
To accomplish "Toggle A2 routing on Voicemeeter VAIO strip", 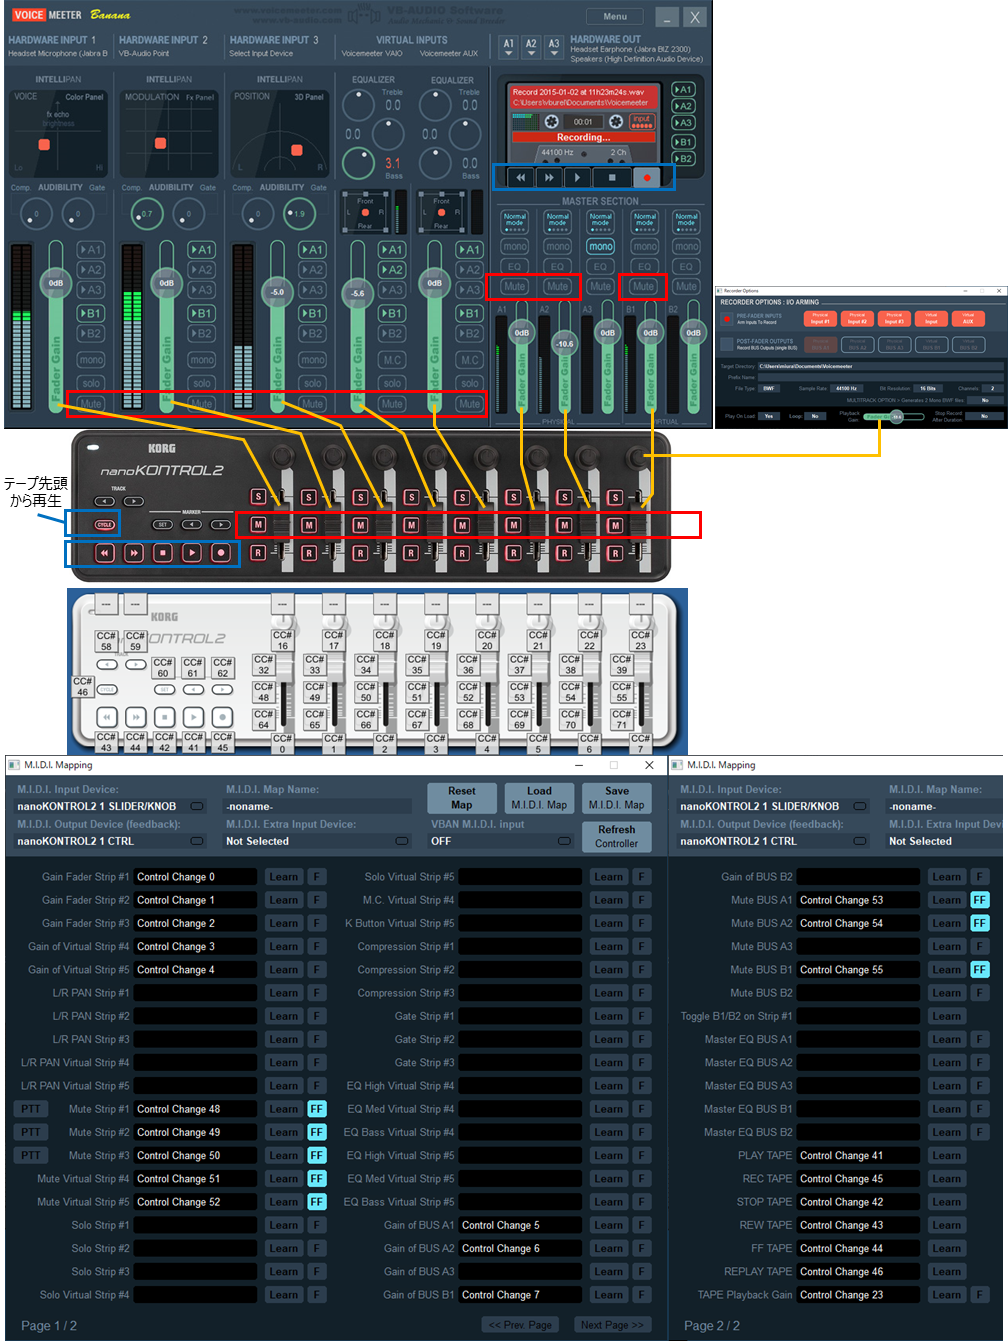I will 392,270.
